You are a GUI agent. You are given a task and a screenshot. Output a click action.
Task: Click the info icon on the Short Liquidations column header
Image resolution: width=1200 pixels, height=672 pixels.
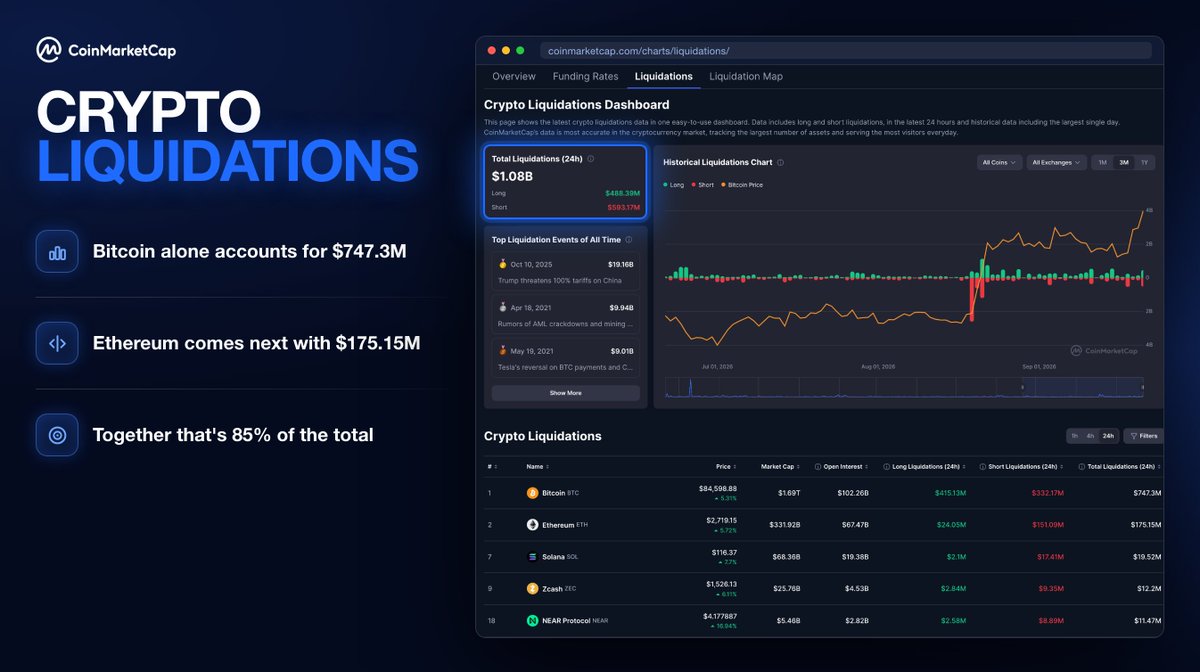984,467
